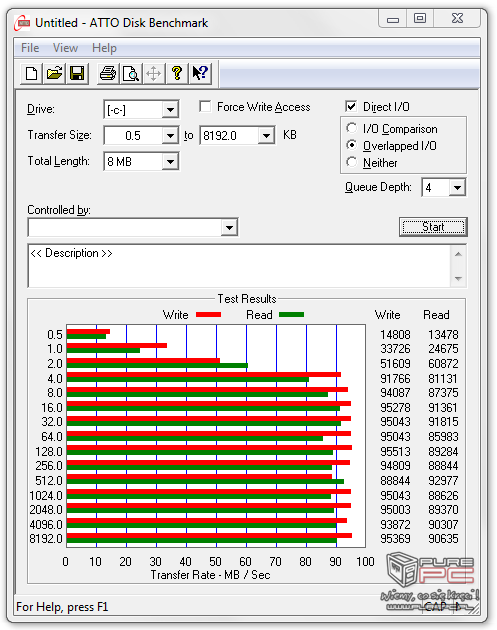Save results with the floppy disk icon
This screenshot has height=630, width=497.
click(77, 74)
